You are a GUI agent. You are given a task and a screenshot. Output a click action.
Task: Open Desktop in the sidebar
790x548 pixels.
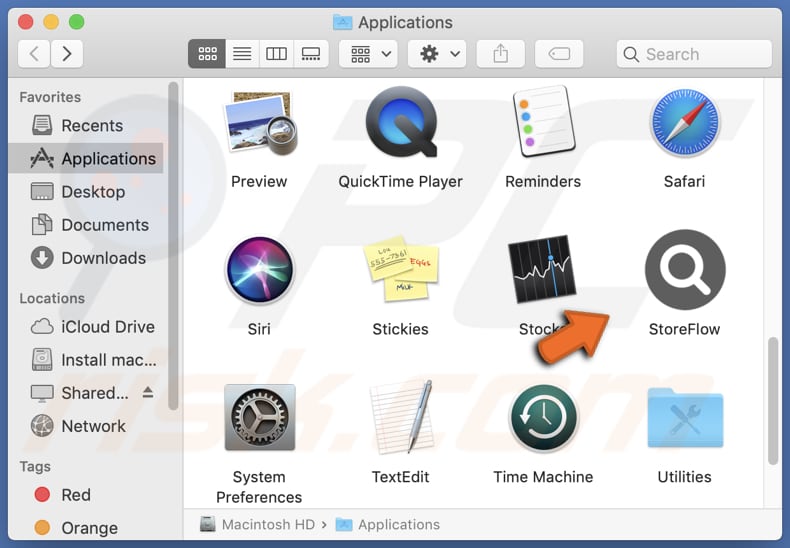tap(86, 192)
